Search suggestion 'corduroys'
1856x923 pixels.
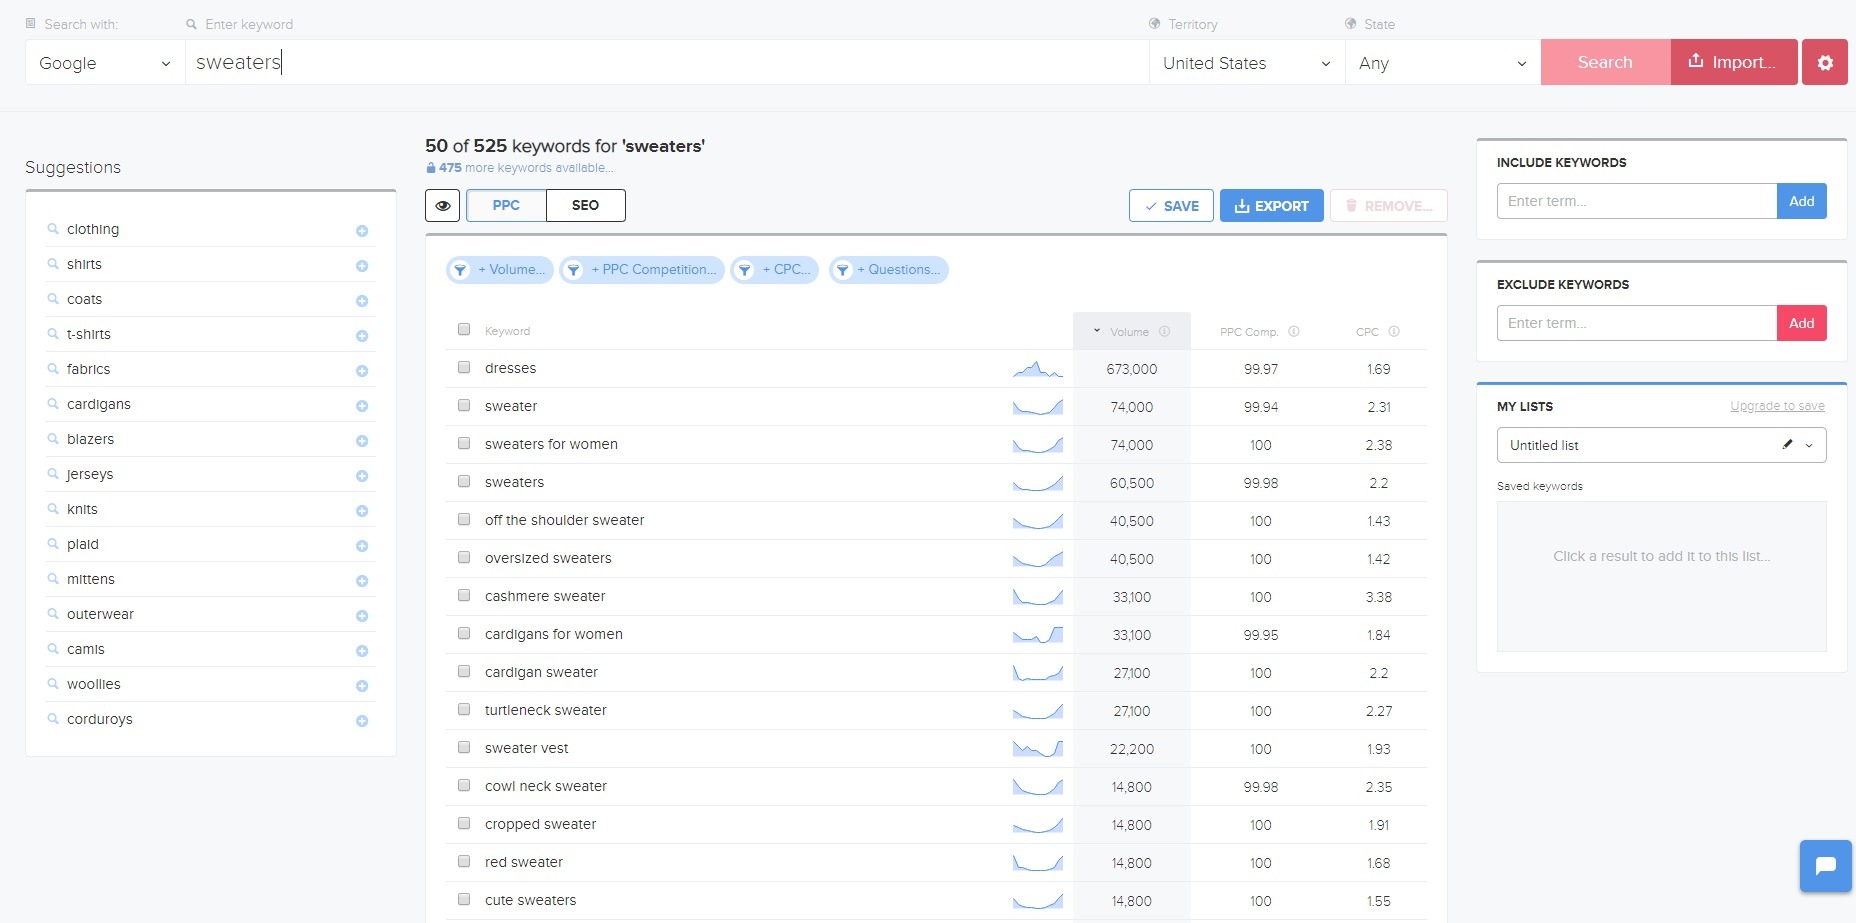pyautogui.click(x=100, y=719)
